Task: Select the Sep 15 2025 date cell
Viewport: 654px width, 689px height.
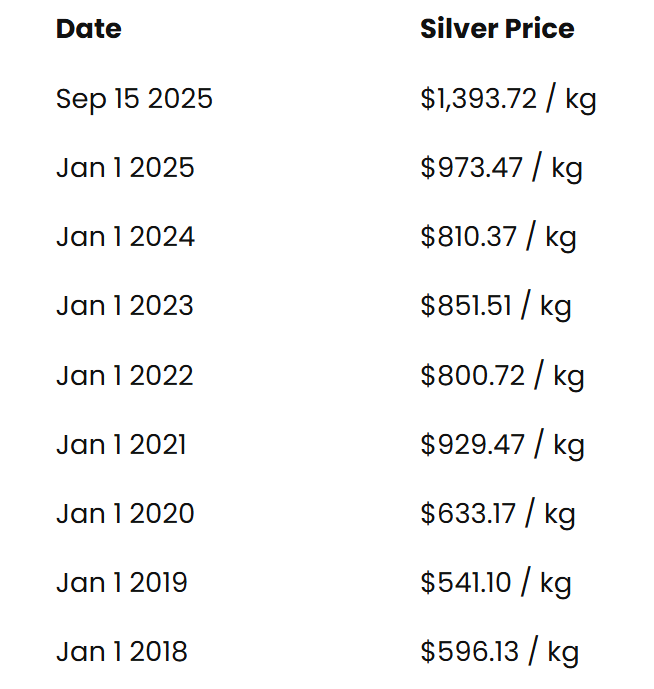Action: point(134,99)
